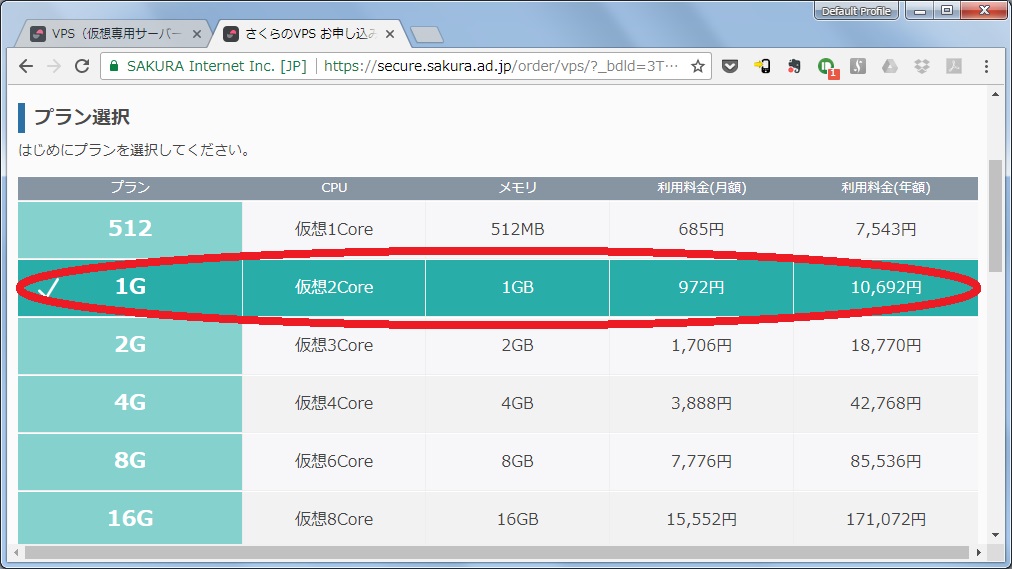
Task: Reload the current page
Action: [x=82, y=66]
